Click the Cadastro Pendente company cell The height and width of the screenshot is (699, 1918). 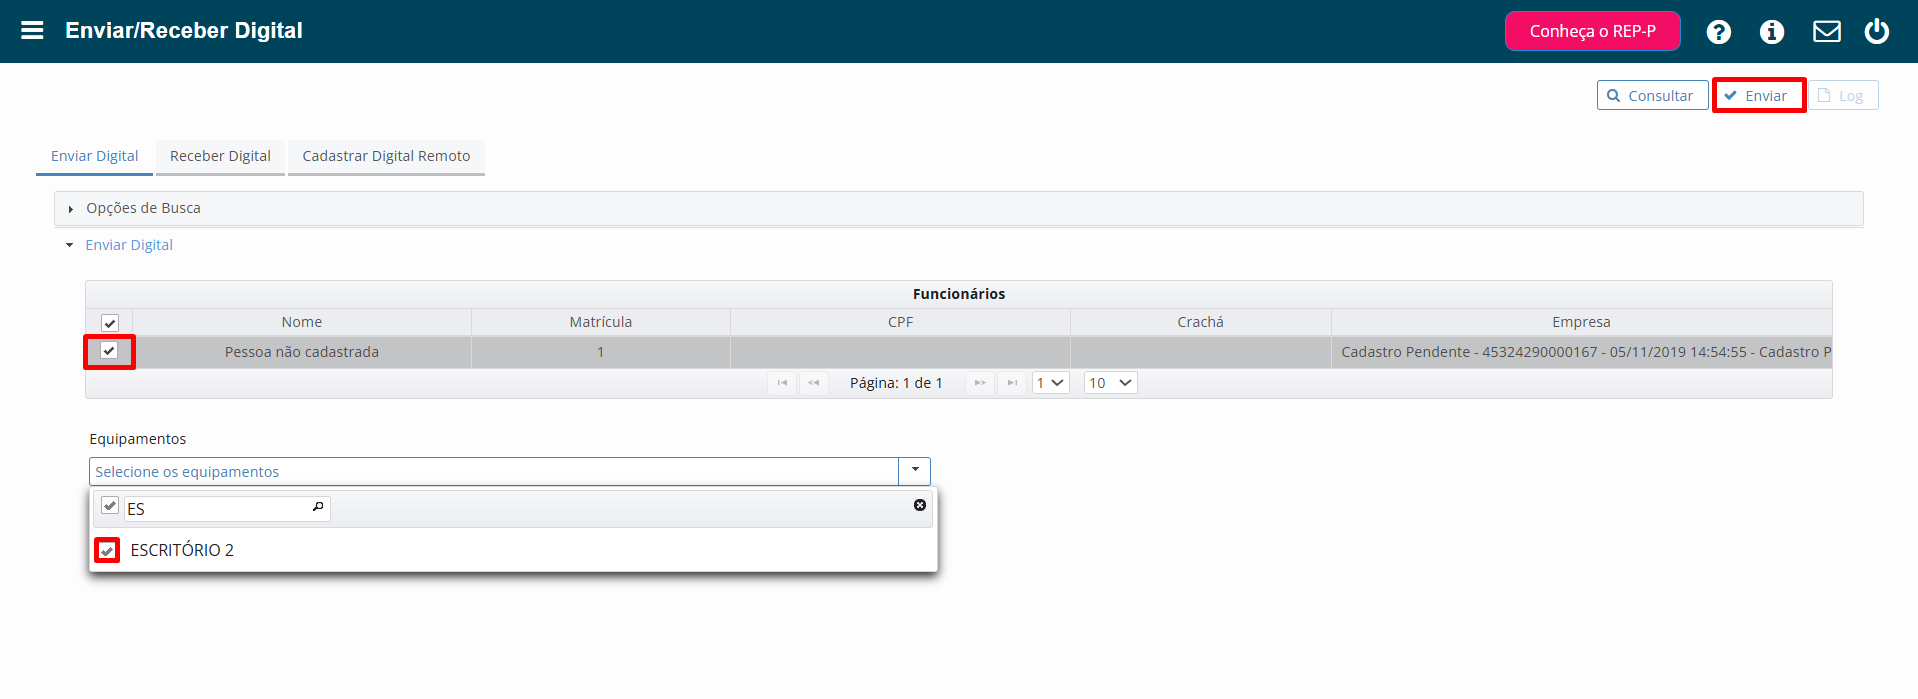1581,352
